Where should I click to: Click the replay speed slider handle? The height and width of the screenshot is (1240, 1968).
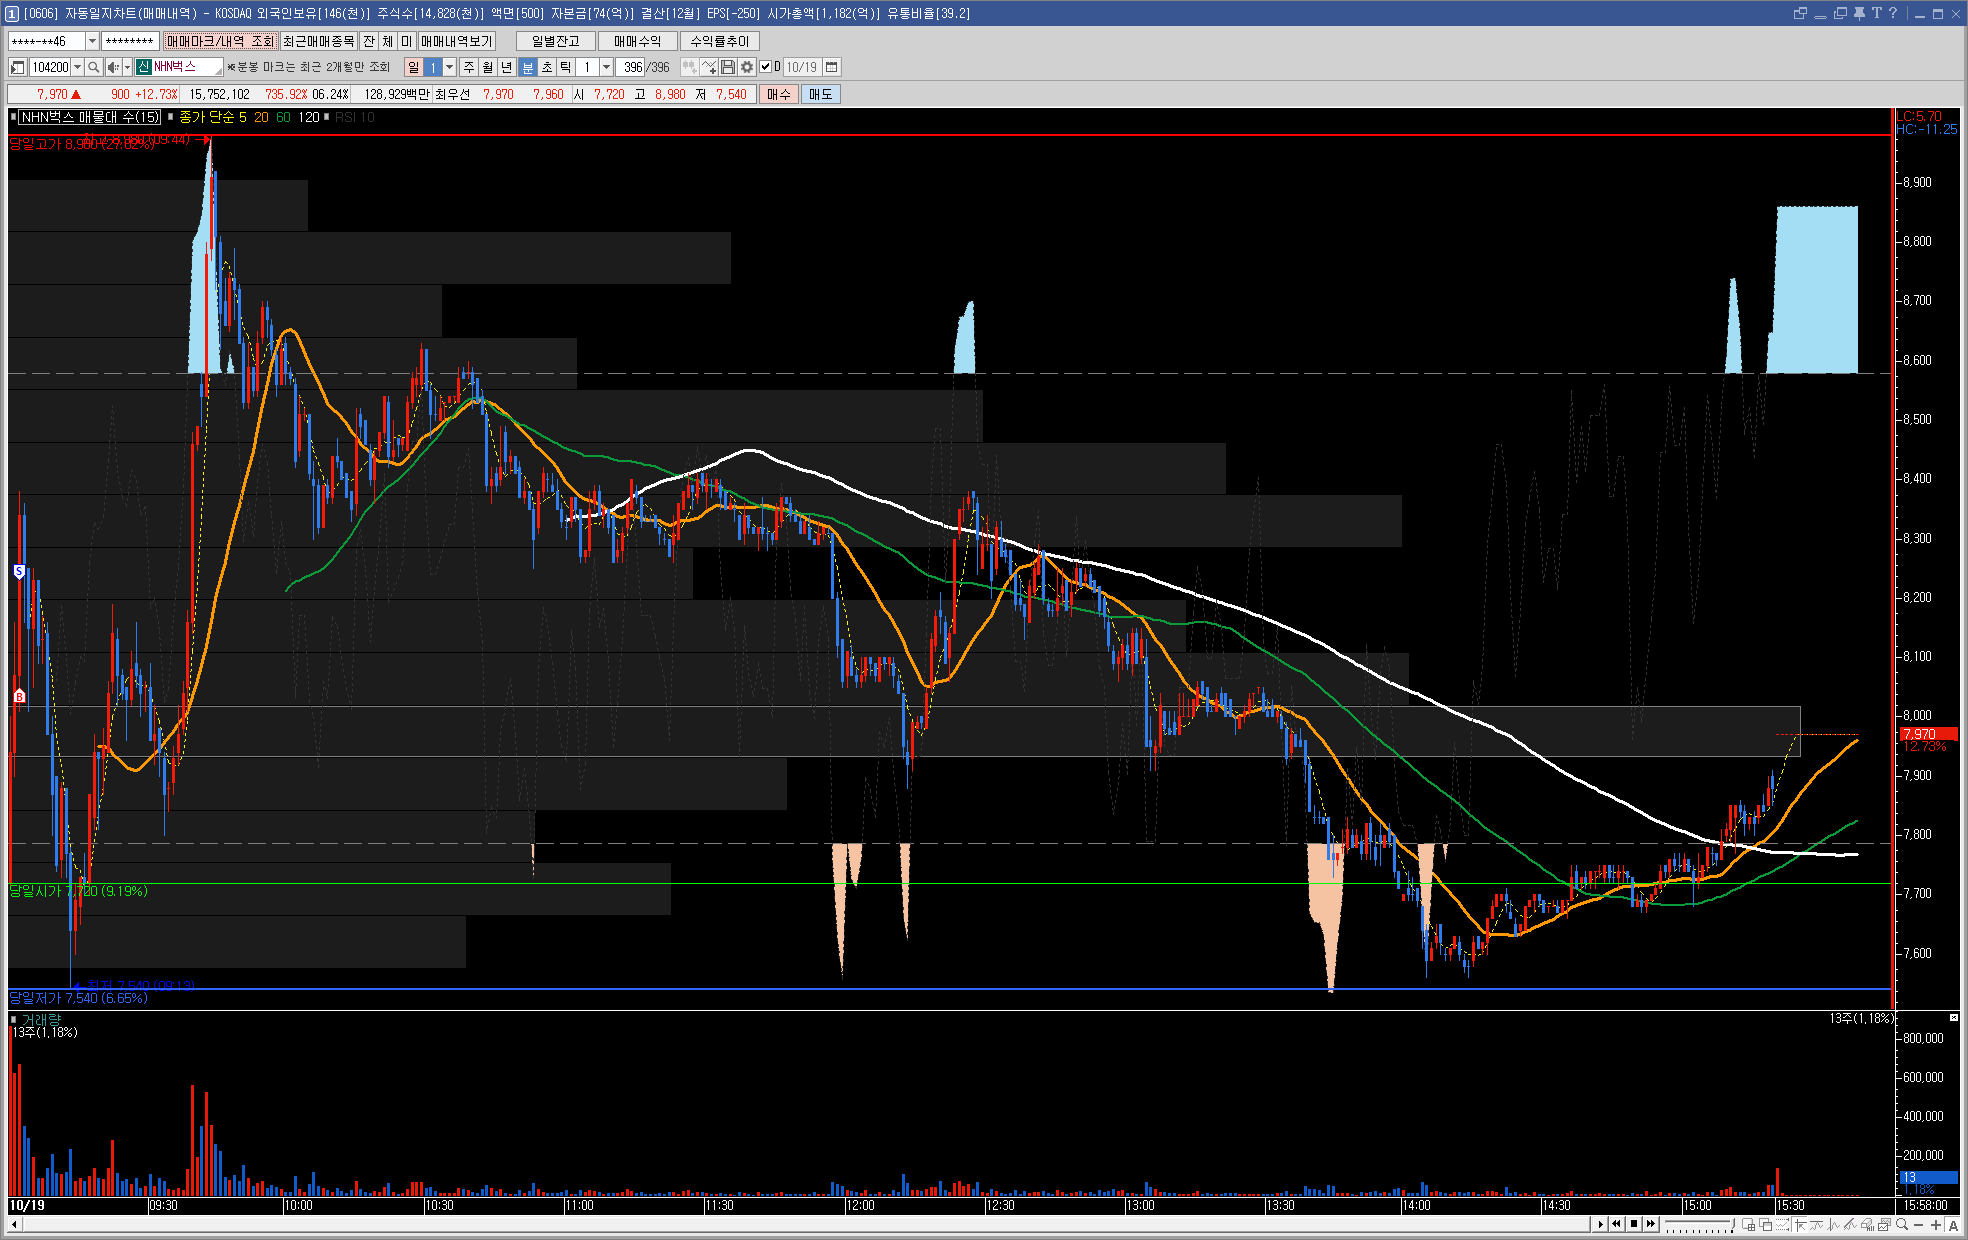[1731, 1225]
